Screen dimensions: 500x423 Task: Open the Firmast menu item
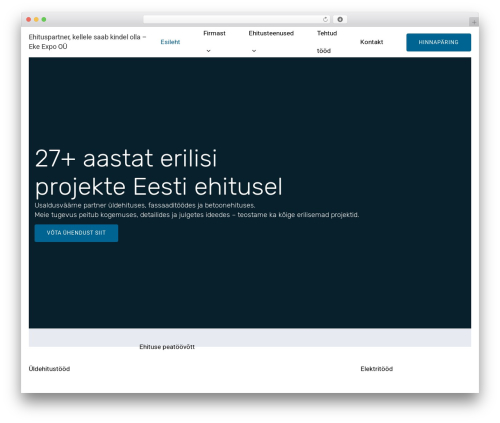(214, 33)
